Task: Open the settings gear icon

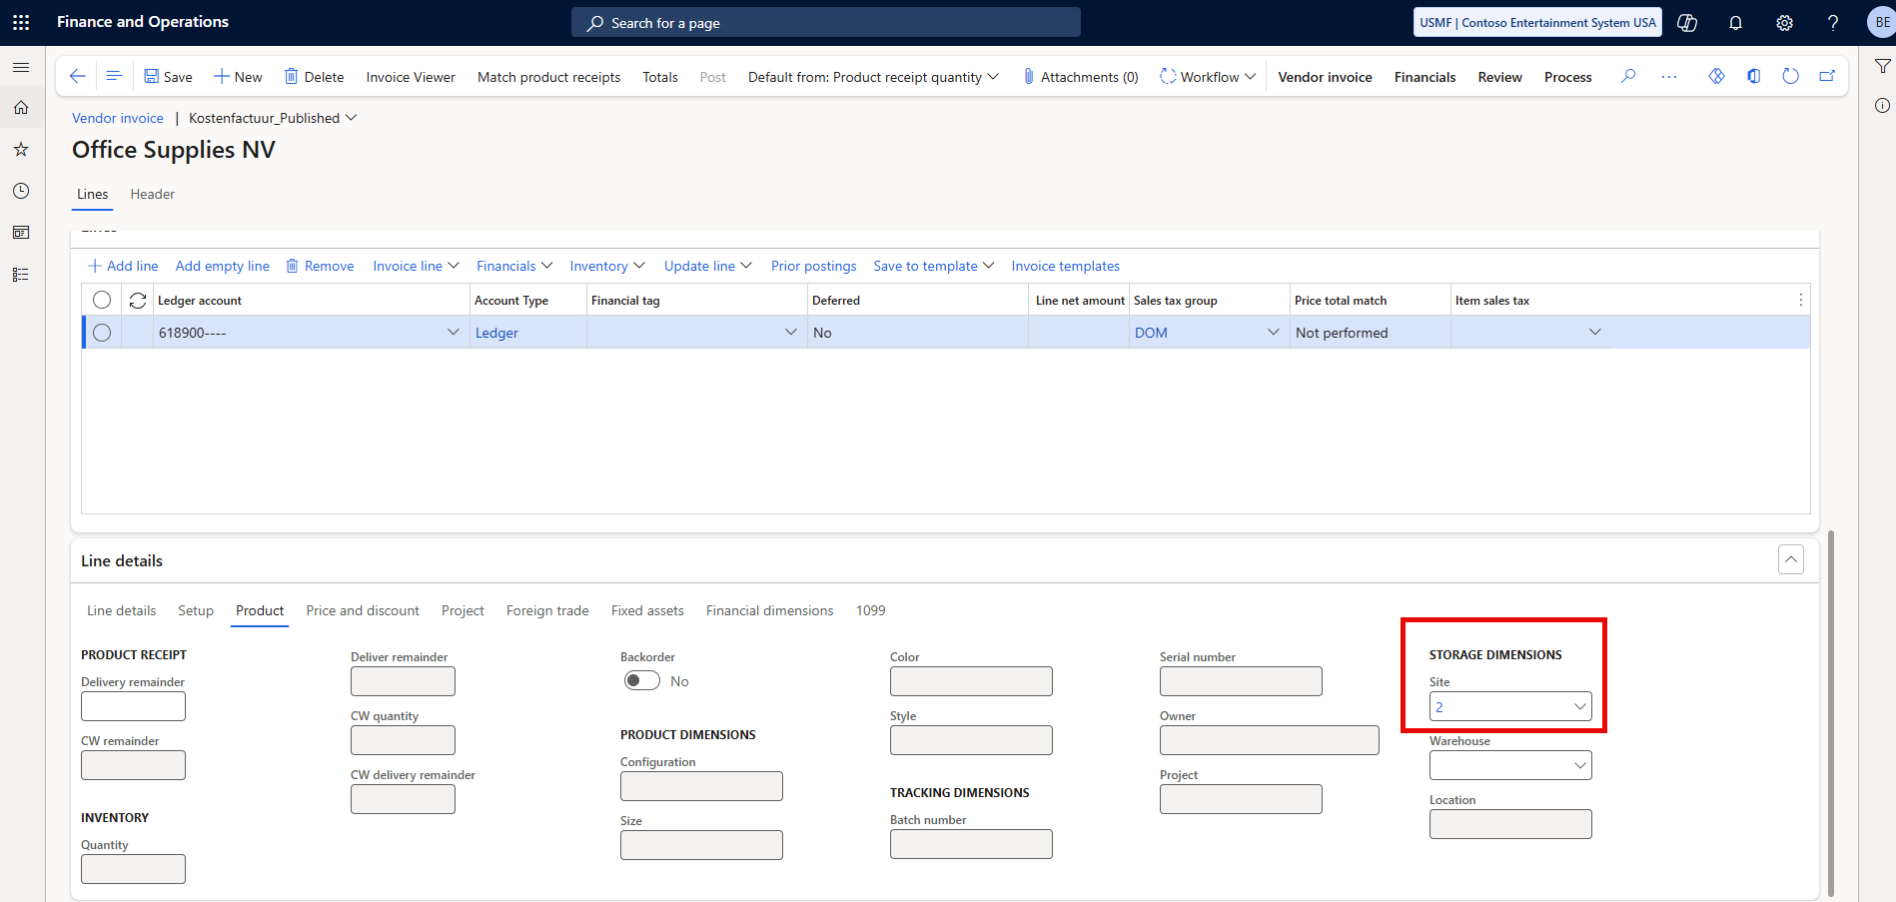Action: tap(1785, 22)
